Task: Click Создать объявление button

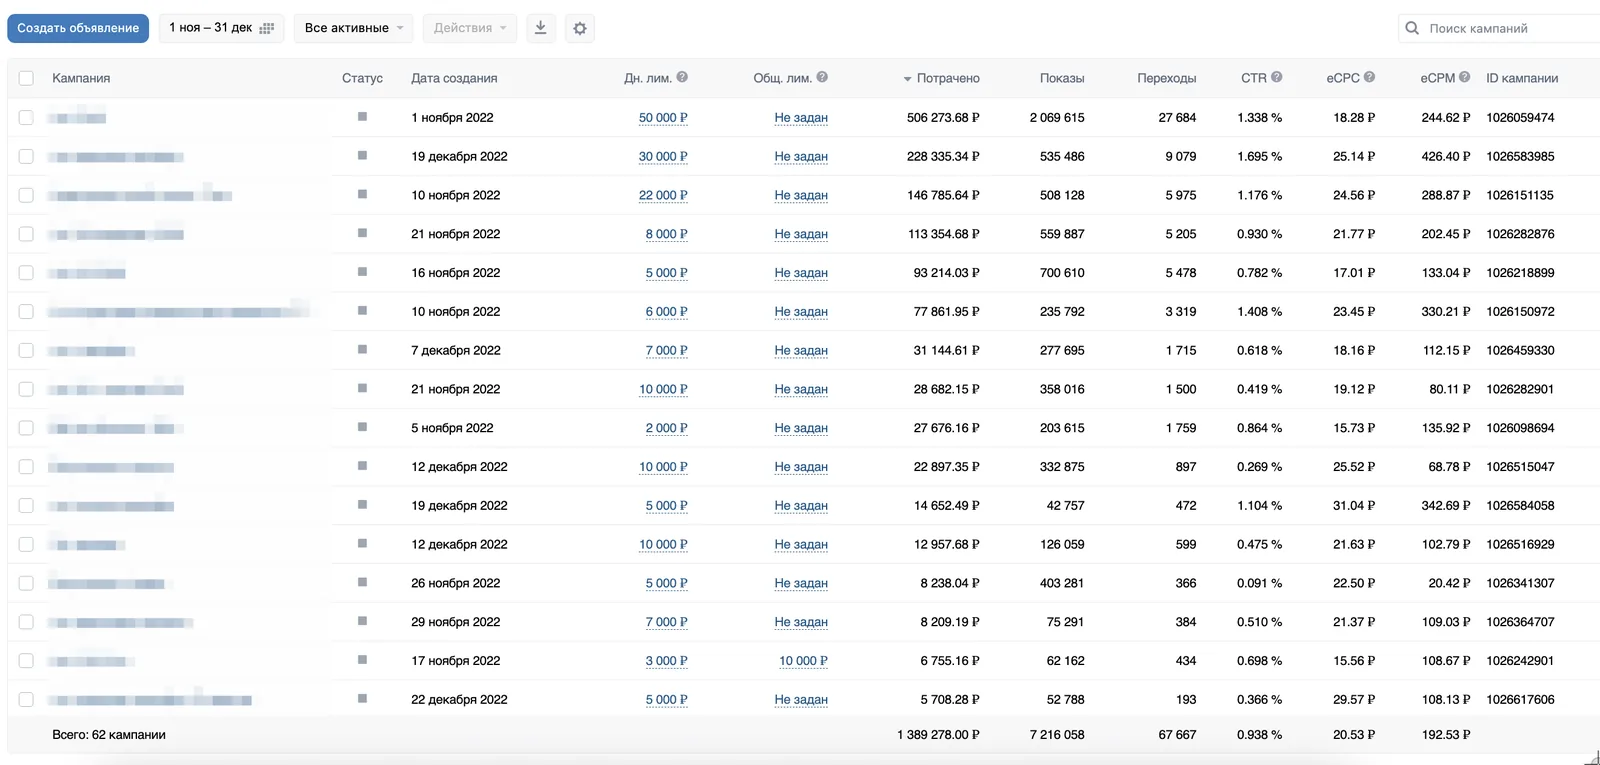Action: pos(78,28)
